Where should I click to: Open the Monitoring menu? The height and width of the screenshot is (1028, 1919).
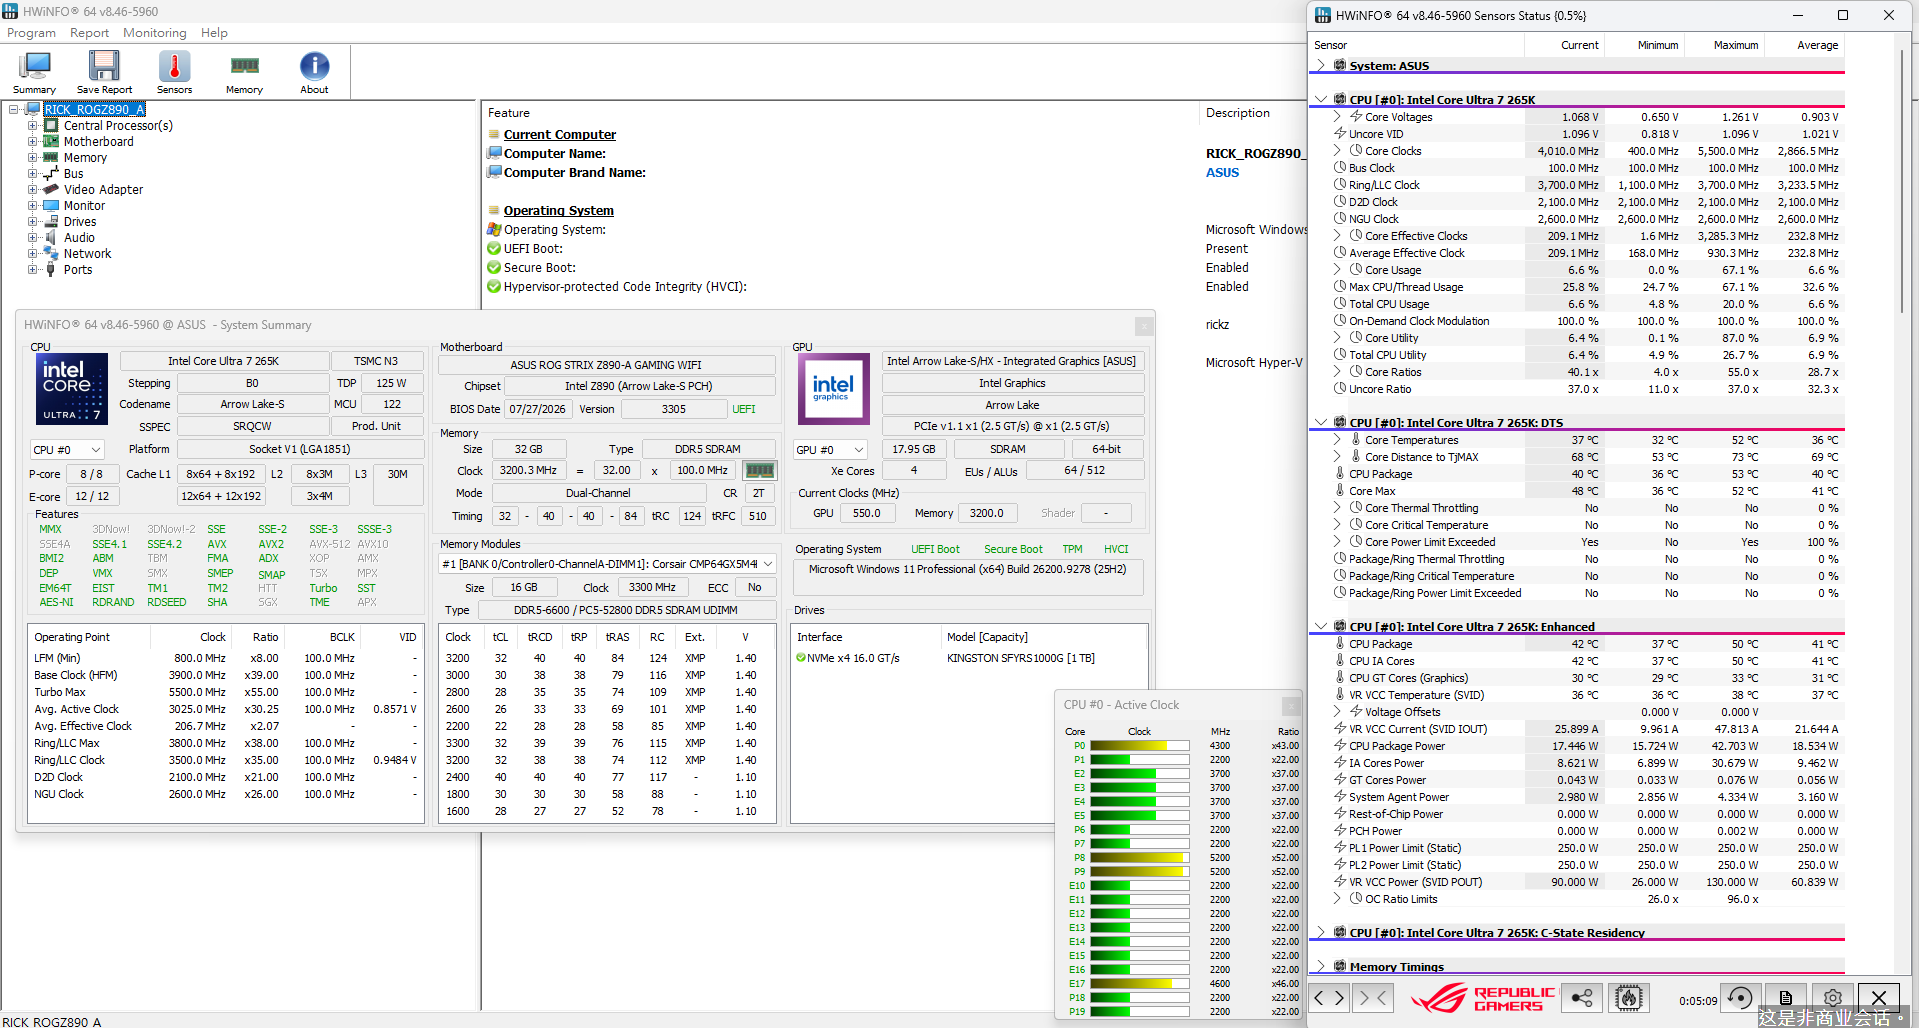[155, 33]
